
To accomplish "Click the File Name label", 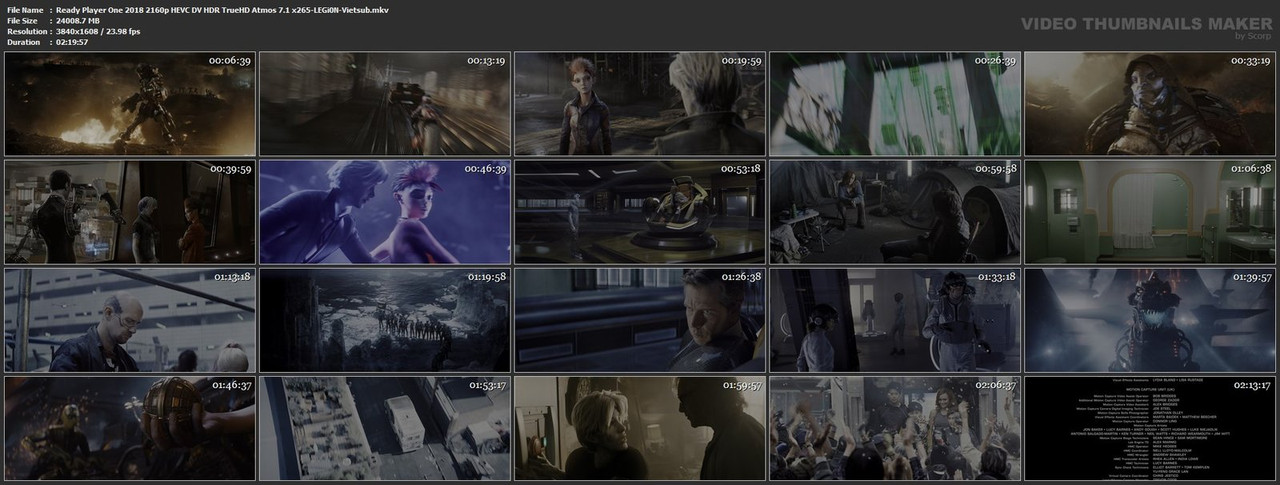I will (25, 9).
